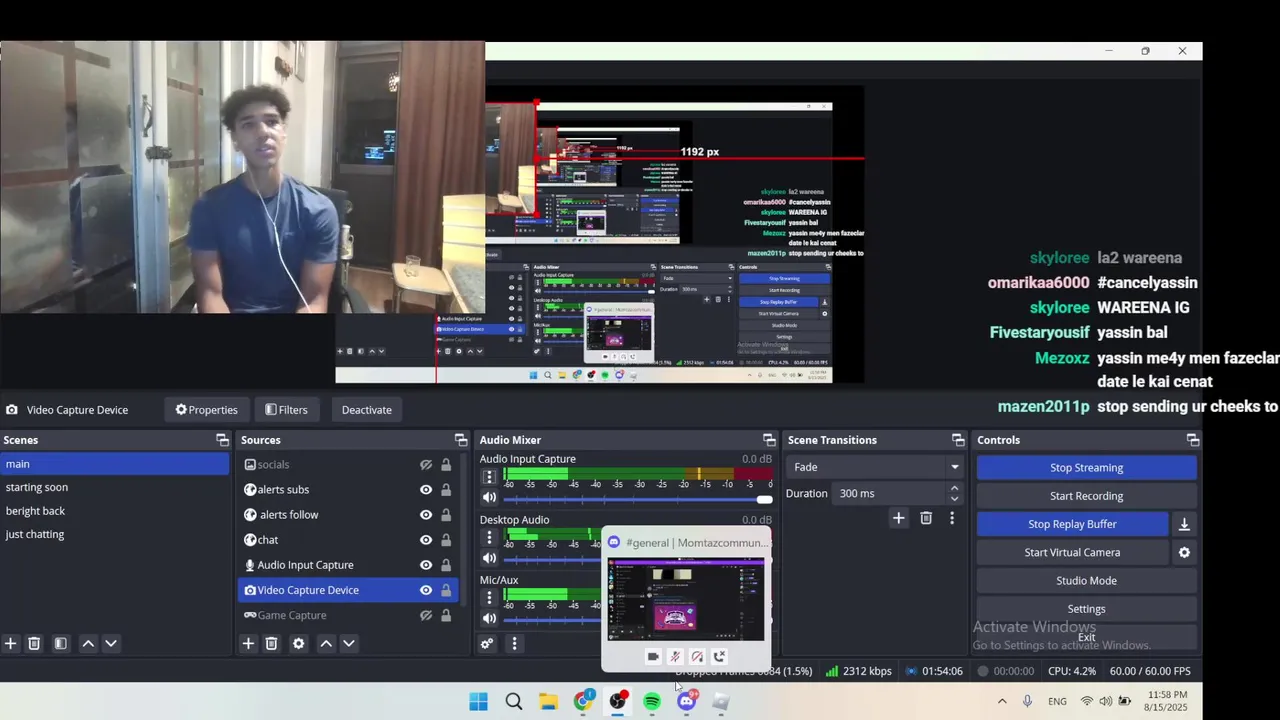Hide the alerts follow source
The width and height of the screenshot is (1280, 720).
[426, 515]
